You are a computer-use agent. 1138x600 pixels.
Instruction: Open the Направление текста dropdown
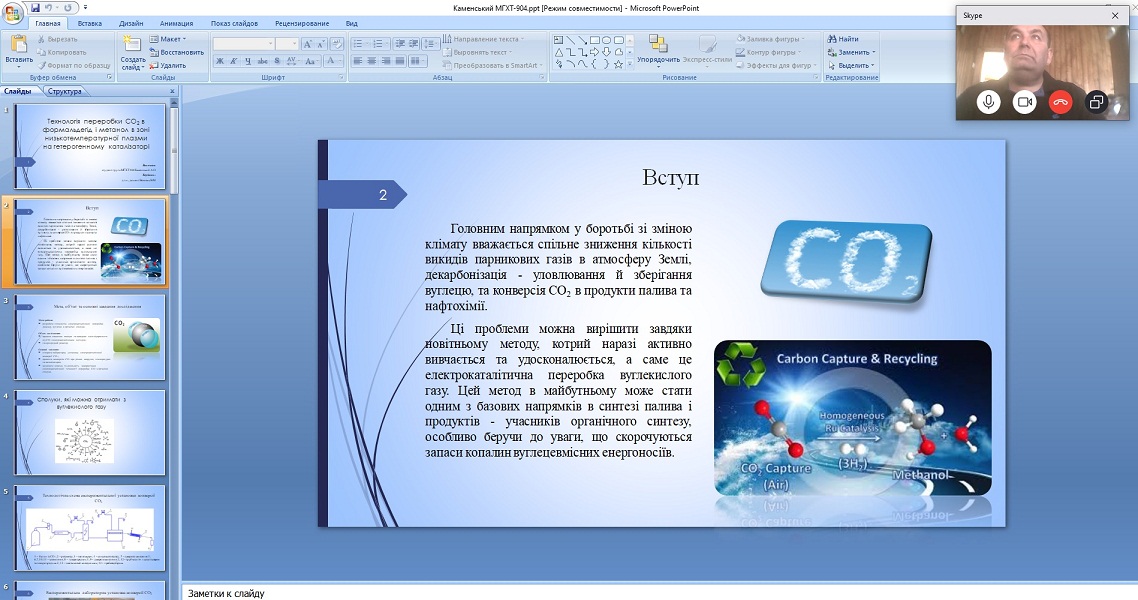[483, 39]
